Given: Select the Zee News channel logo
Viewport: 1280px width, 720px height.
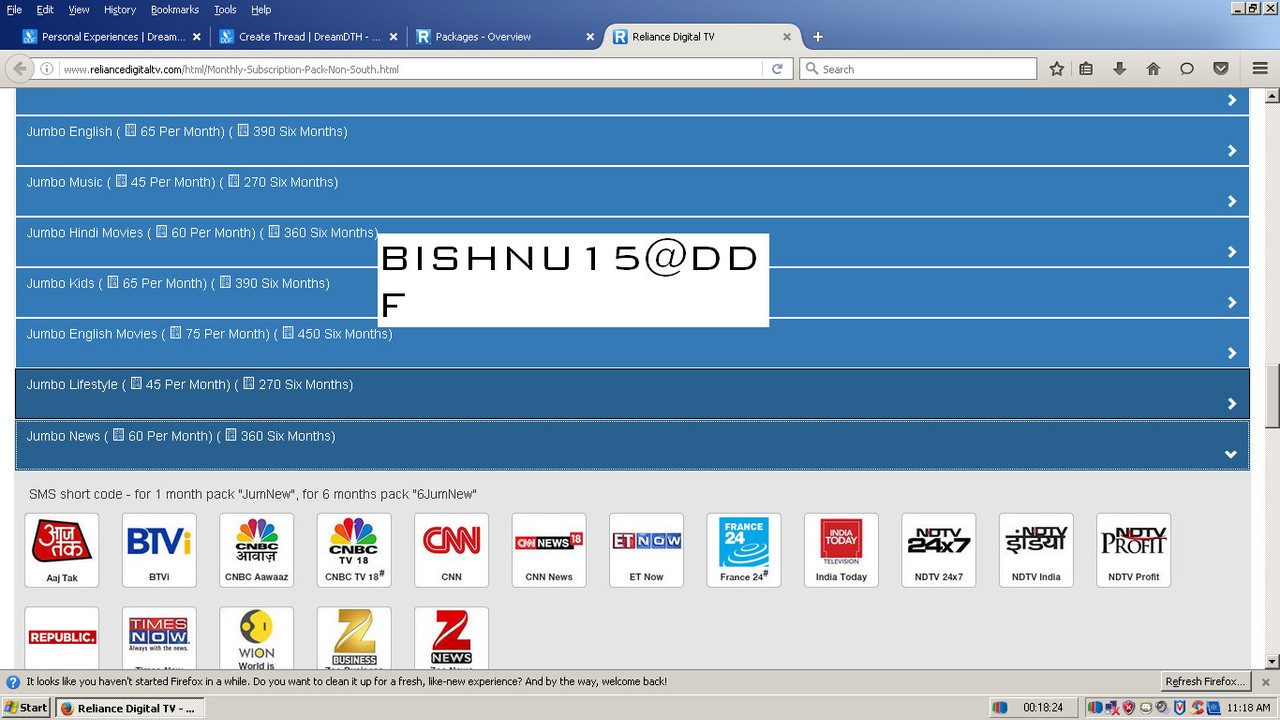Looking at the screenshot, I should point(451,638).
